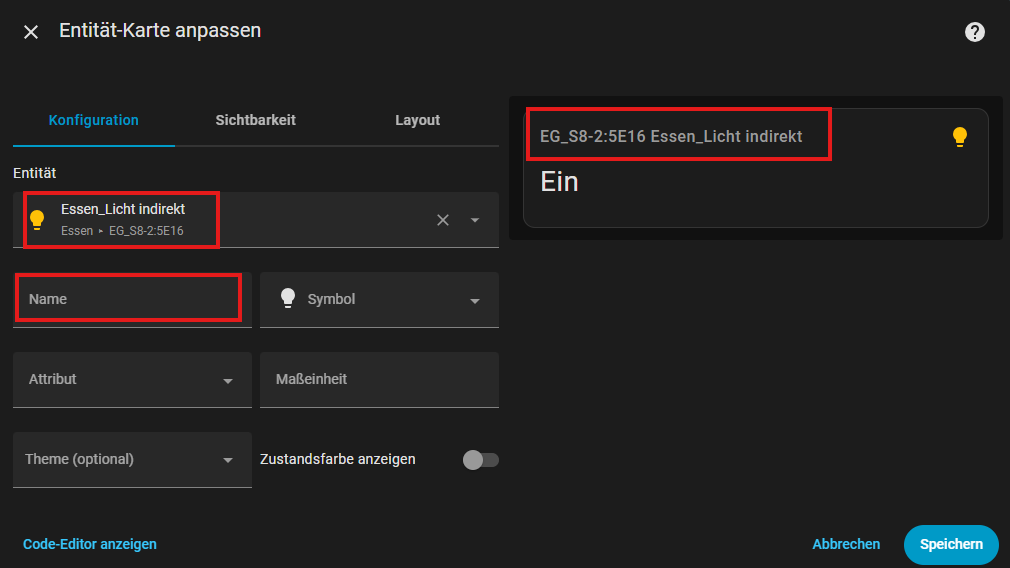Open the Symbol picker dropdown arrow
Viewport: 1010px width, 568px height.
(x=475, y=300)
